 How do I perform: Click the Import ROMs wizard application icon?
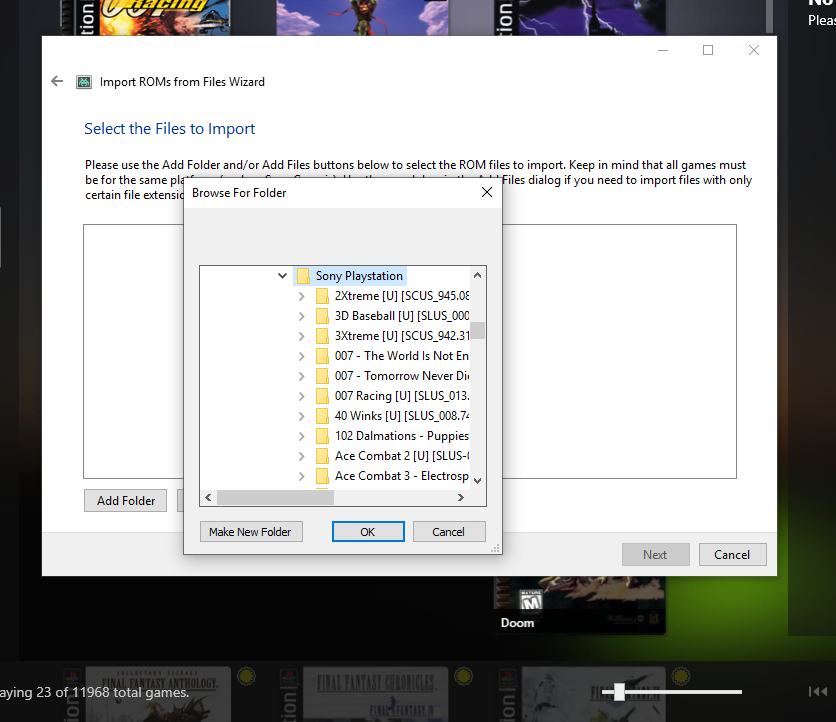click(x=84, y=82)
